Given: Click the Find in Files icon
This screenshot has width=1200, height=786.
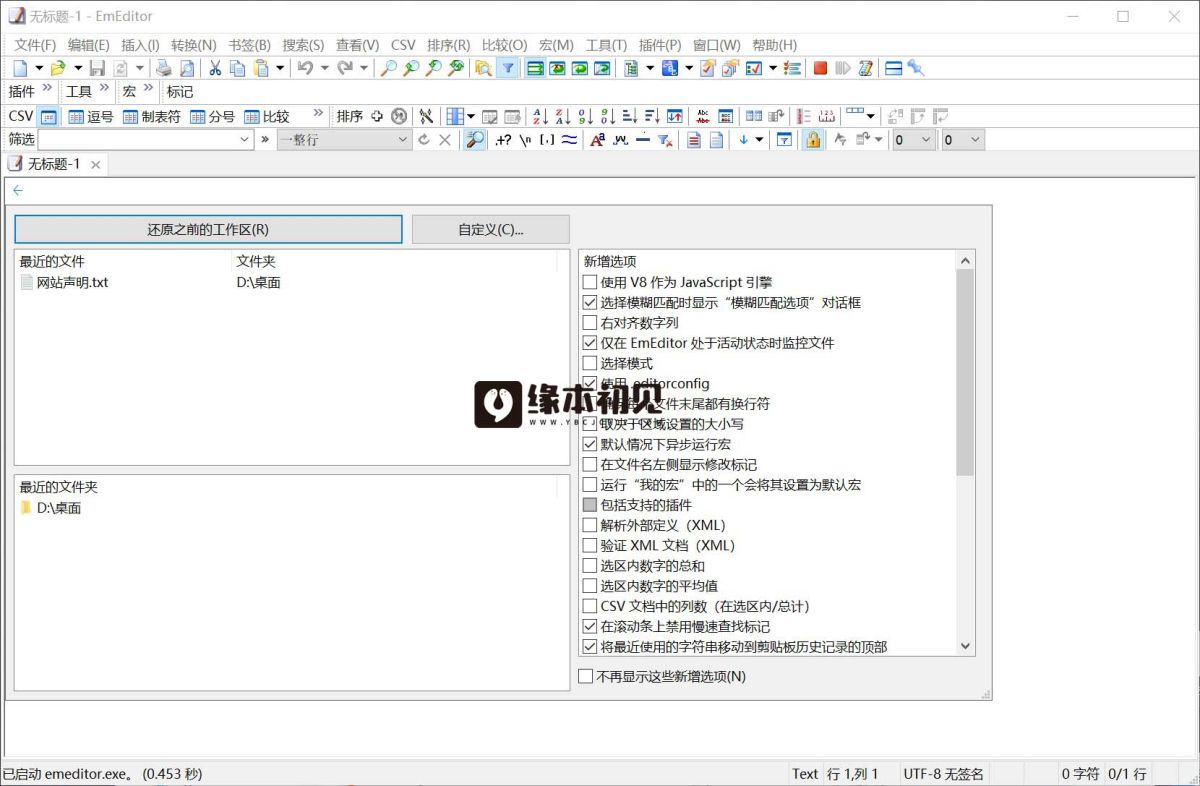Looking at the screenshot, I should [x=483, y=68].
